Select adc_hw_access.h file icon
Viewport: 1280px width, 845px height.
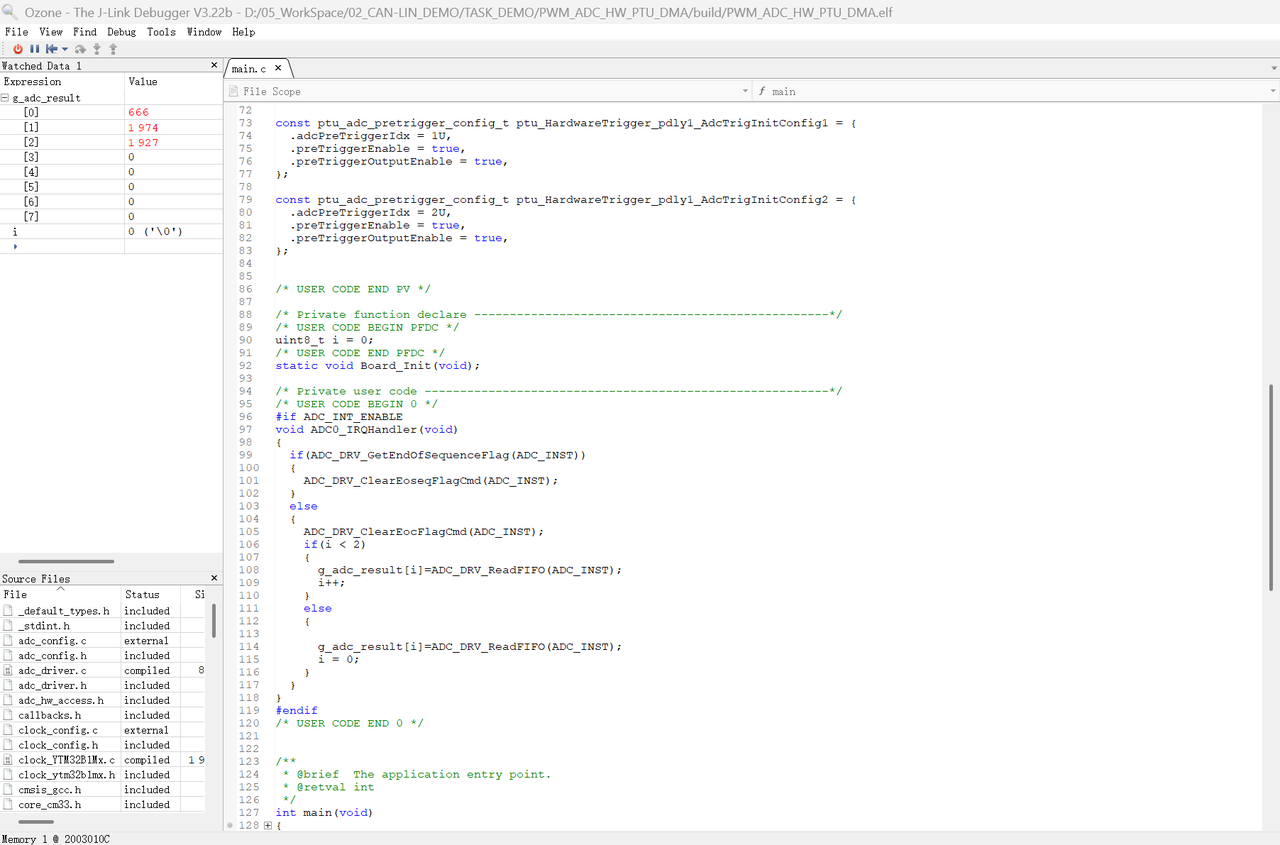pyautogui.click(x=8, y=701)
